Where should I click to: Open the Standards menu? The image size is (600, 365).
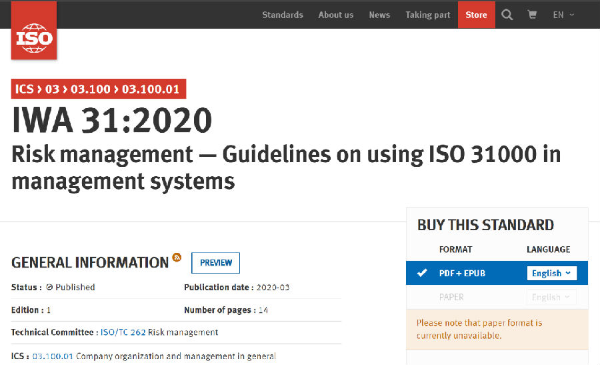click(282, 15)
